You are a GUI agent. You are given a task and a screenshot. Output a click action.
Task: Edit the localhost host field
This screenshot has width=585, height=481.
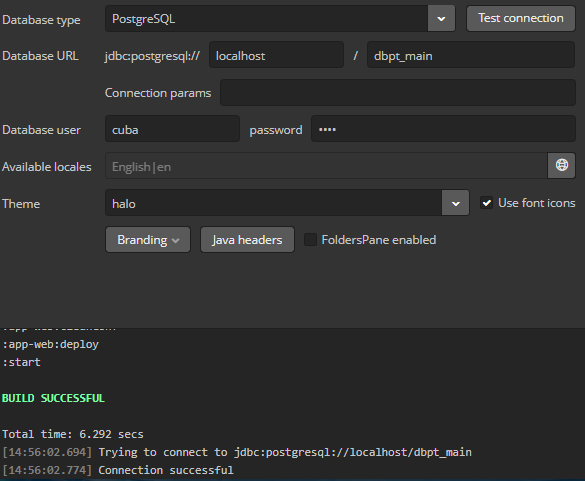click(276, 55)
